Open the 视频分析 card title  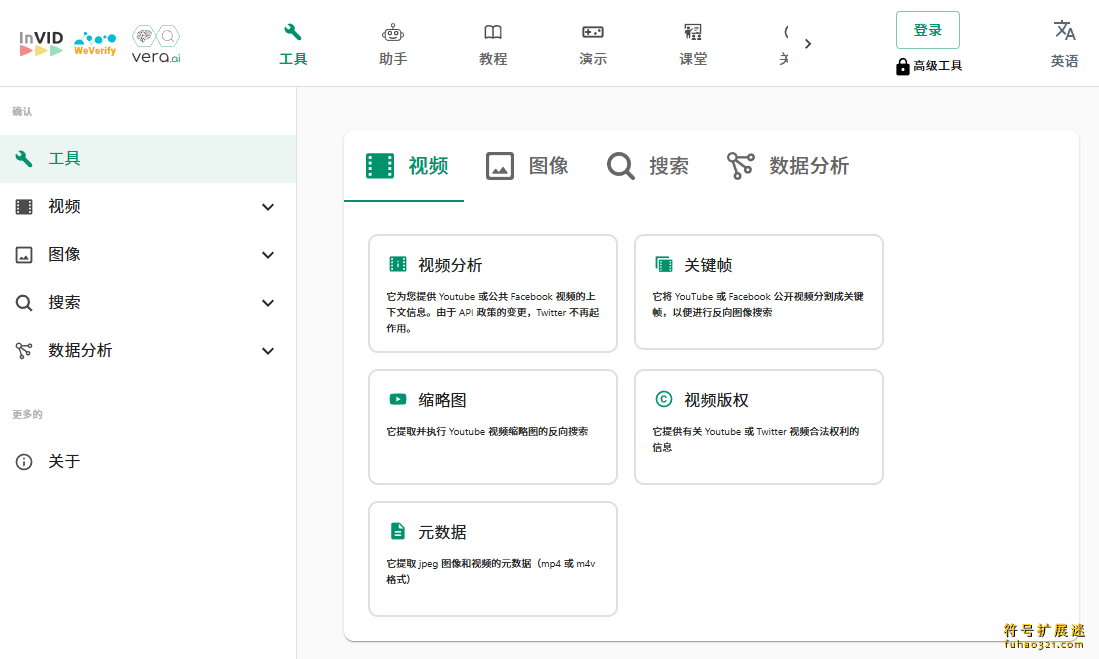click(x=450, y=265)
